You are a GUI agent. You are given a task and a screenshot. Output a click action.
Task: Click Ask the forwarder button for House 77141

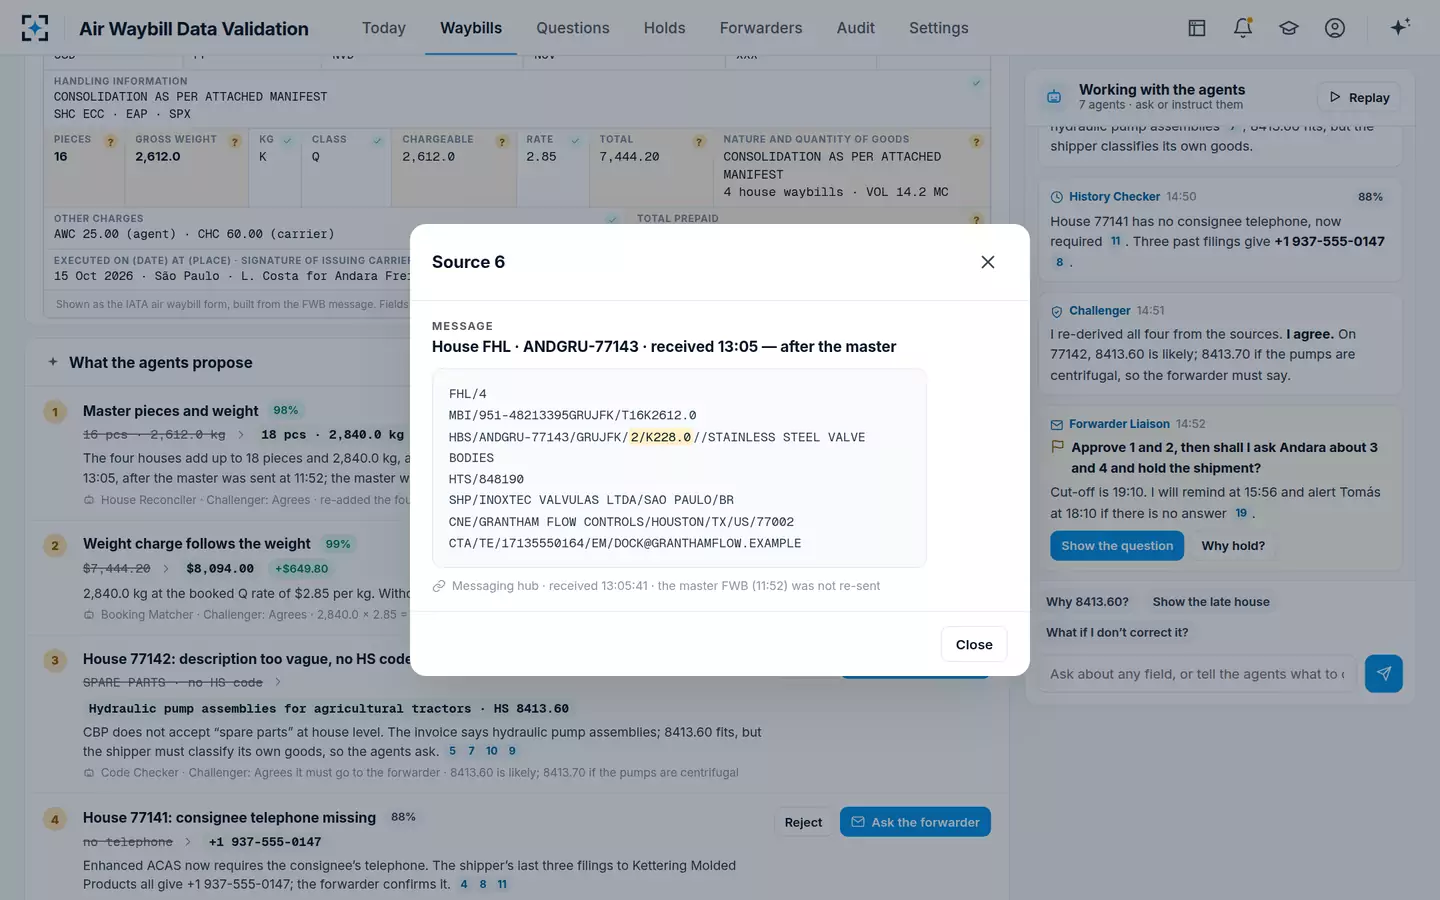[x=915, y=822]
